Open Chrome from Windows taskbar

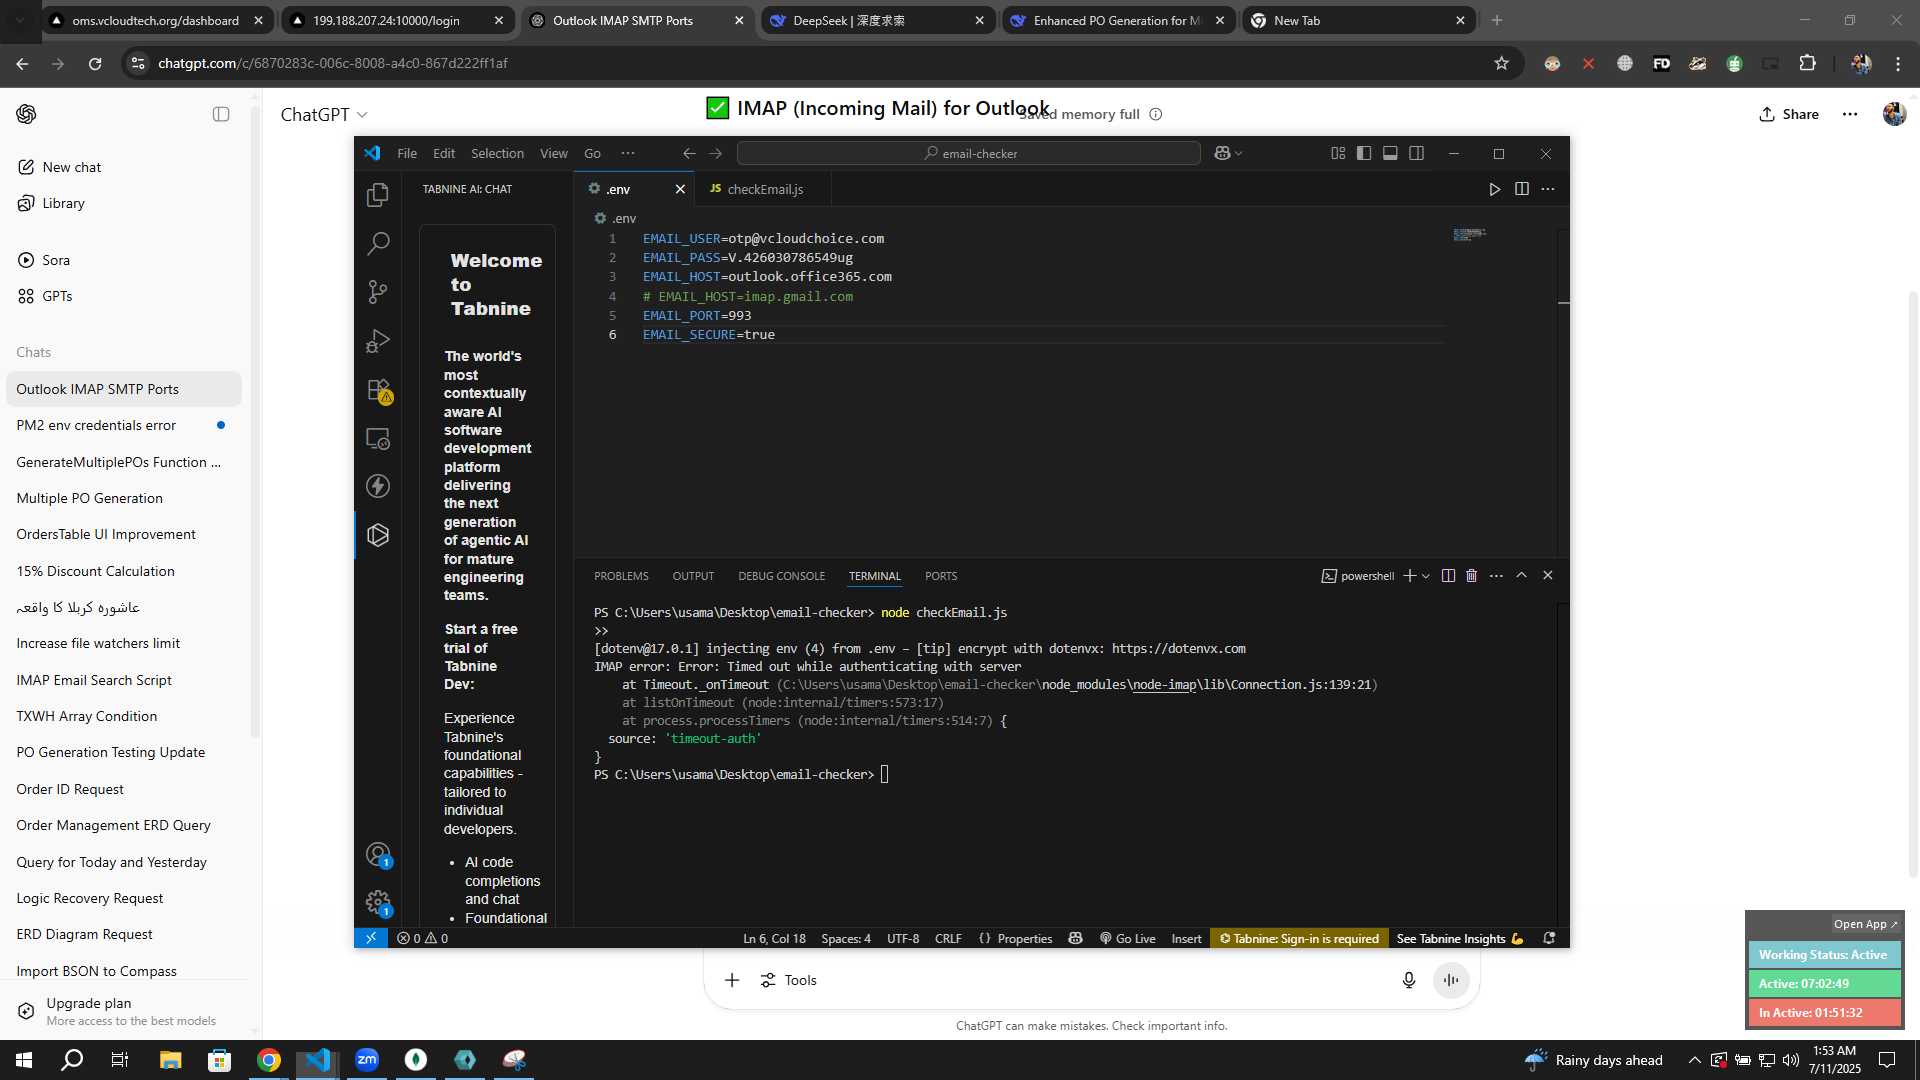(269, 1060)
